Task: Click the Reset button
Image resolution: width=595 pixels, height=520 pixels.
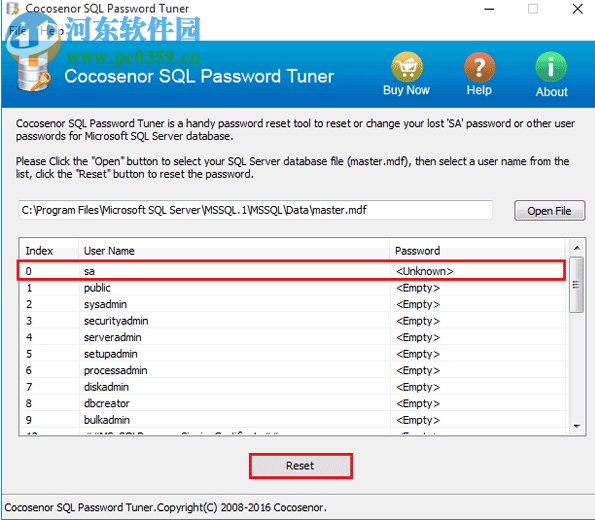Action: pos(300,466)
